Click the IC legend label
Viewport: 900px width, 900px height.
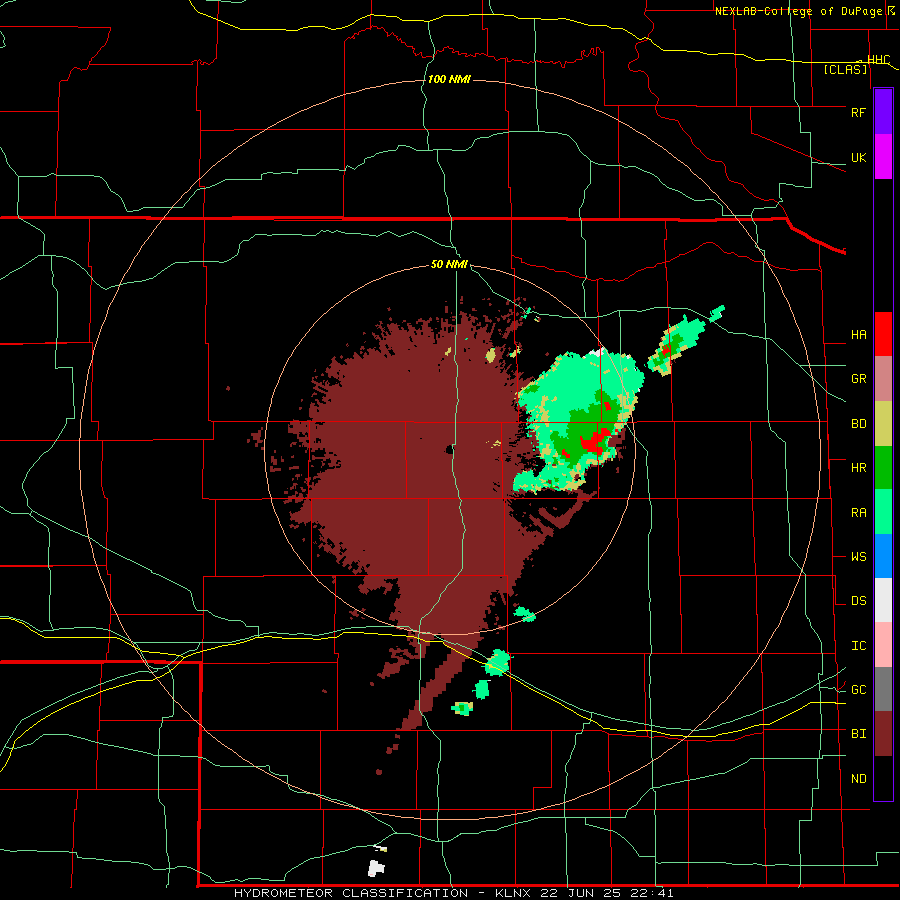tap(858, 645)
